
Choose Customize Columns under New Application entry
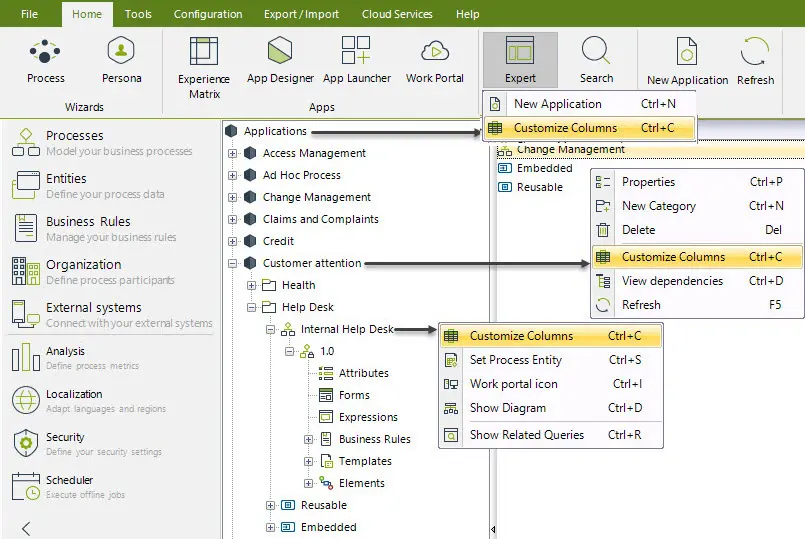(589, 128)
